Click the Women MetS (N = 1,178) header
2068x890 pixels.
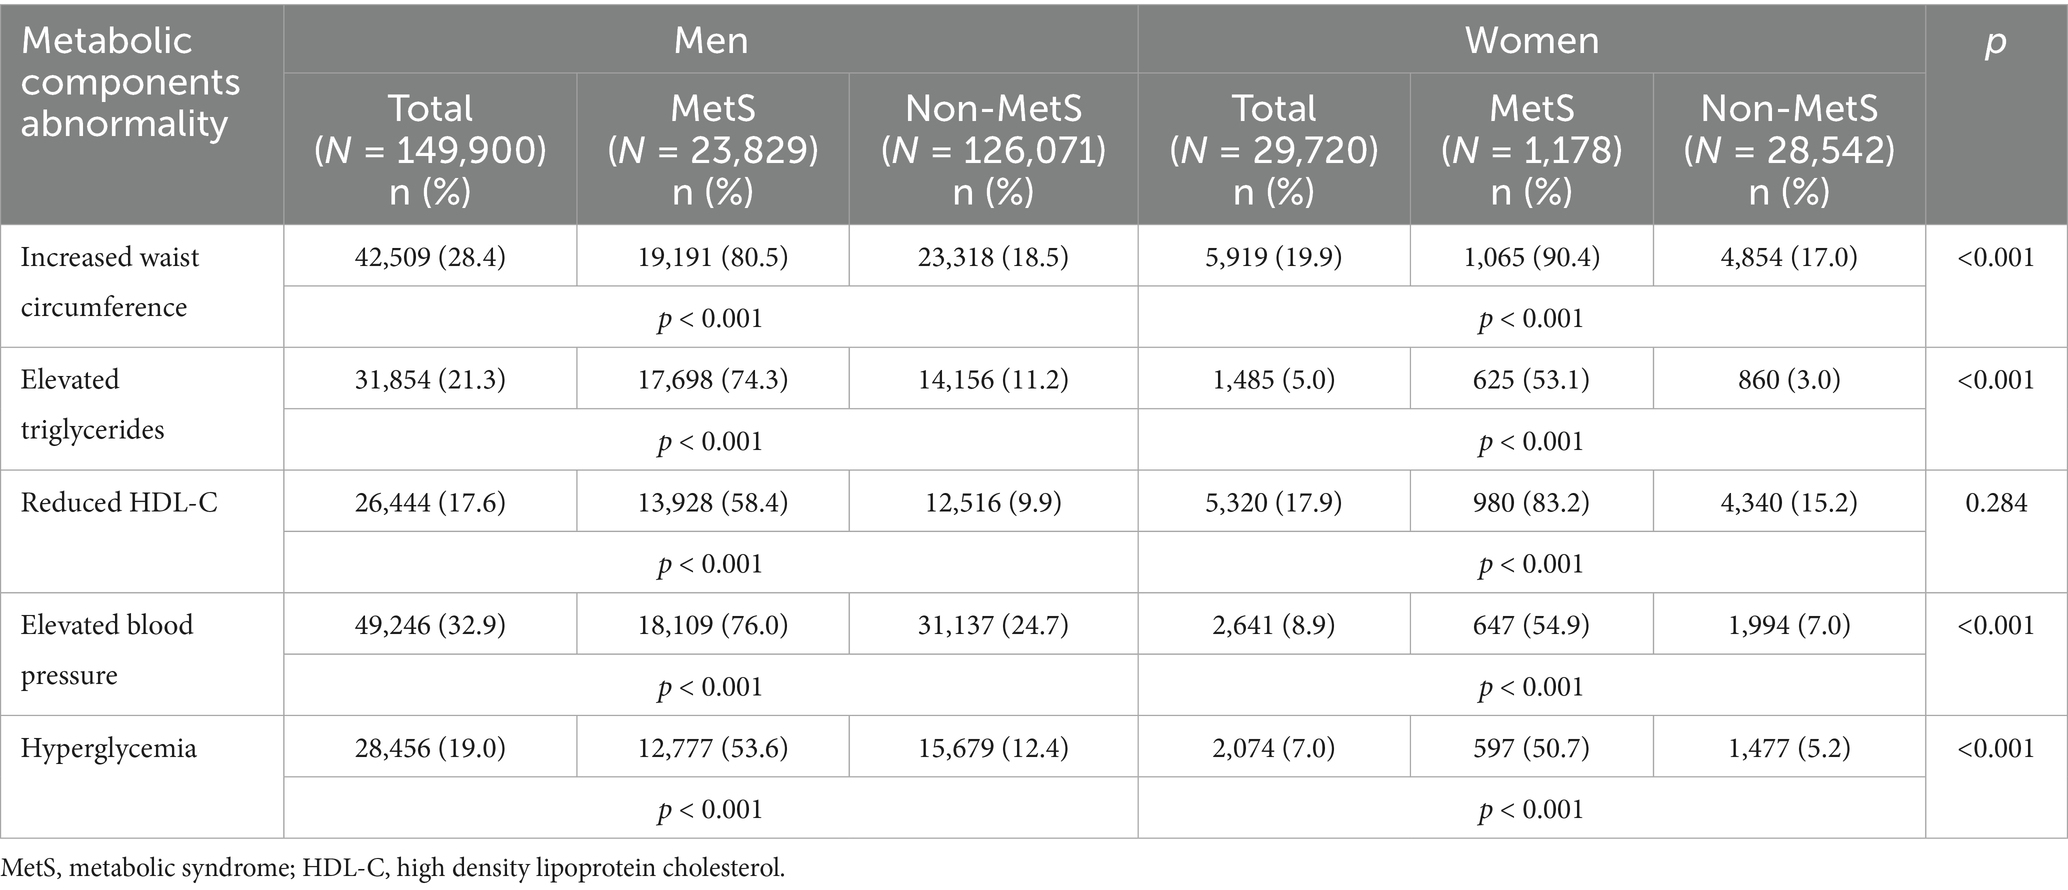1531,149
